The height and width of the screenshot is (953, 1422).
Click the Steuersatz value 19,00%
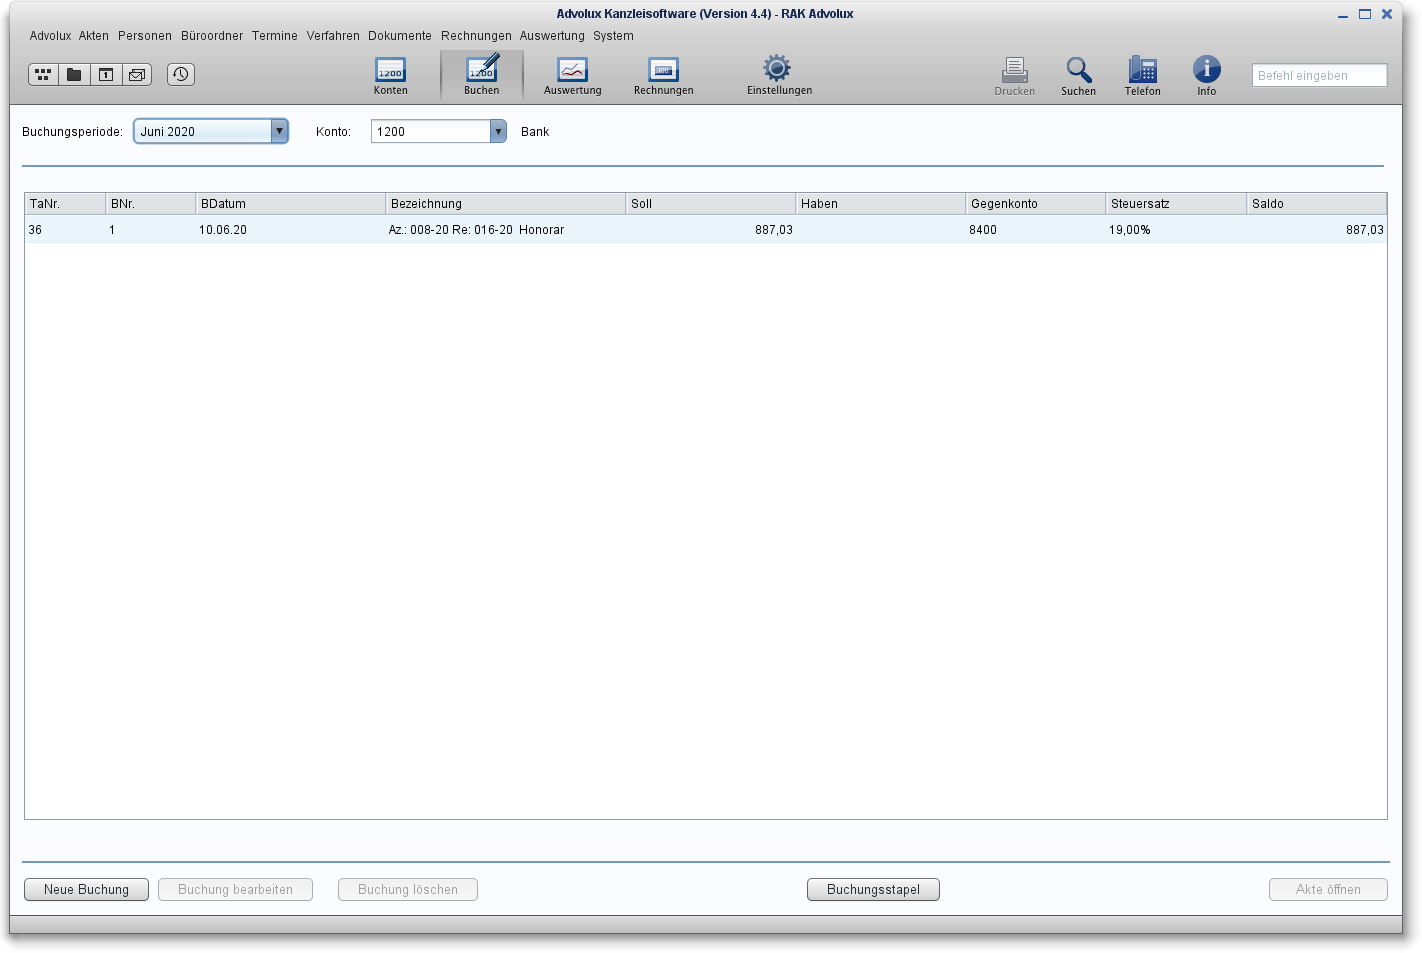(x=1130, y=229)
